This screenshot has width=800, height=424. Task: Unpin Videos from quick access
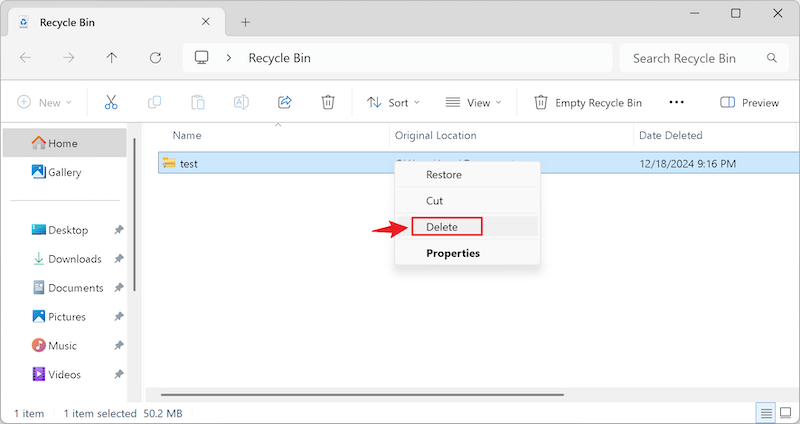click(x=118, y=375)
